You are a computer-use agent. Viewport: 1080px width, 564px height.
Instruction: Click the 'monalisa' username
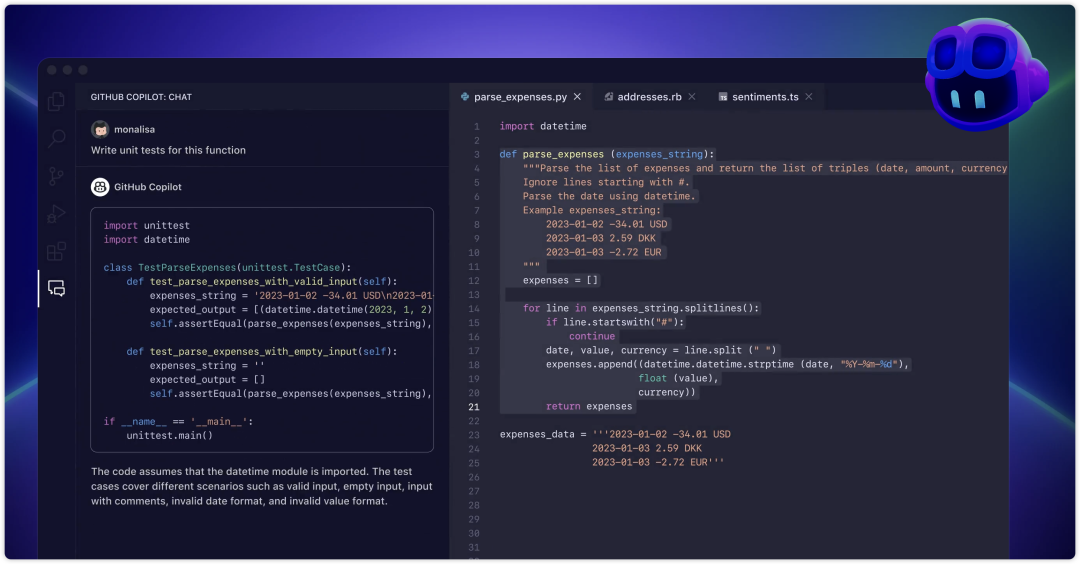click(134, 129)
